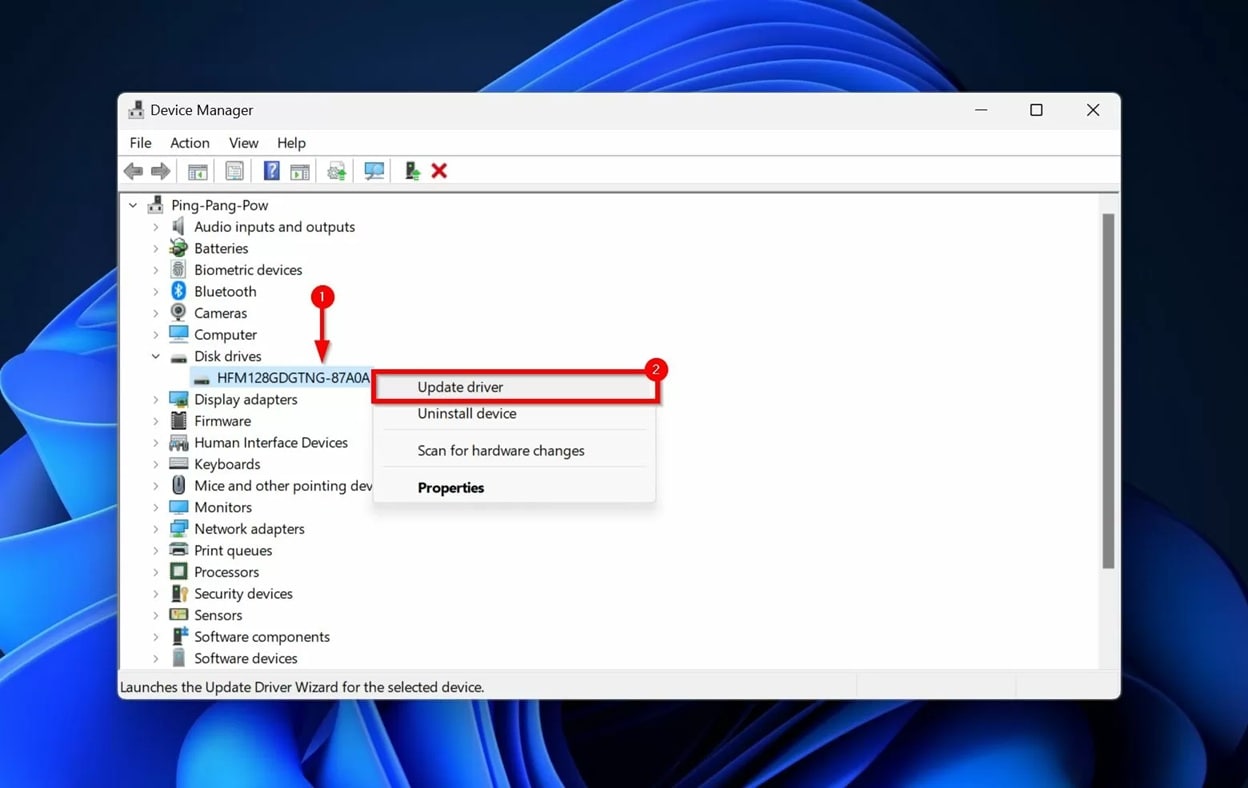Image resolution: width=1248 pixels, height=788 pixels.
Task: Click the Keyboards icon
Action: coord(178,464)
